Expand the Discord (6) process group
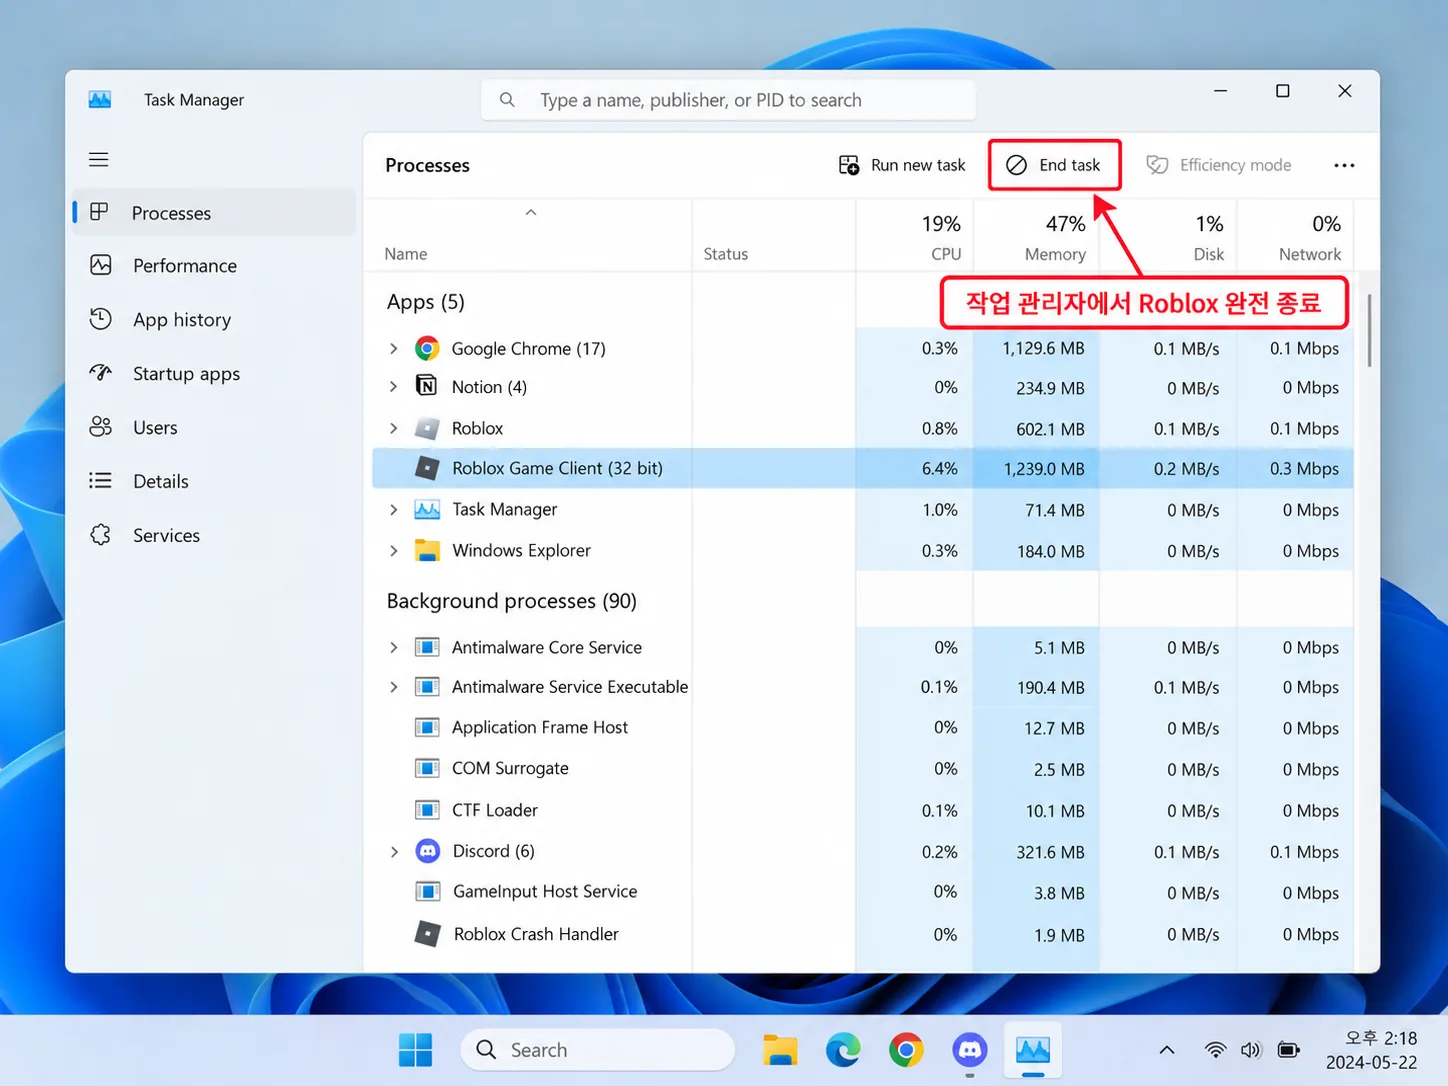 pos(394,851)
